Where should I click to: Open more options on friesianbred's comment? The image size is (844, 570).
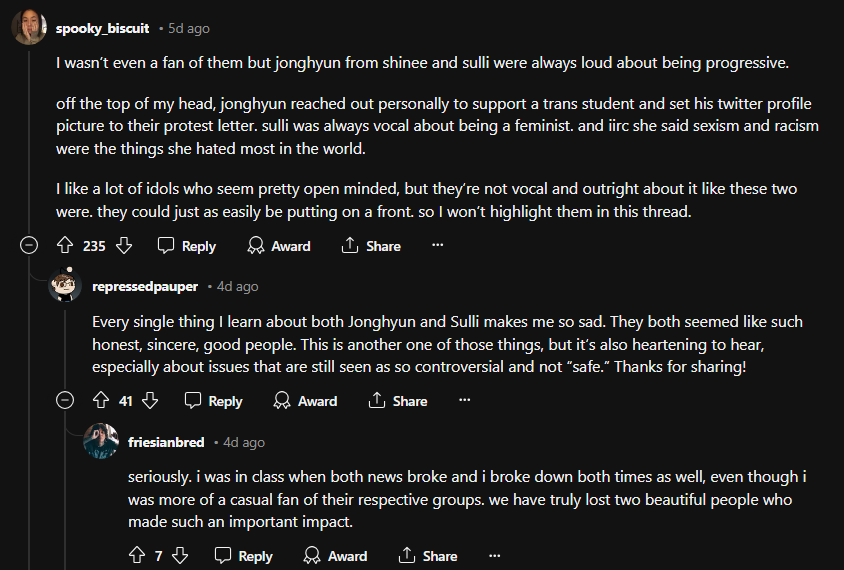coord(493,556)
